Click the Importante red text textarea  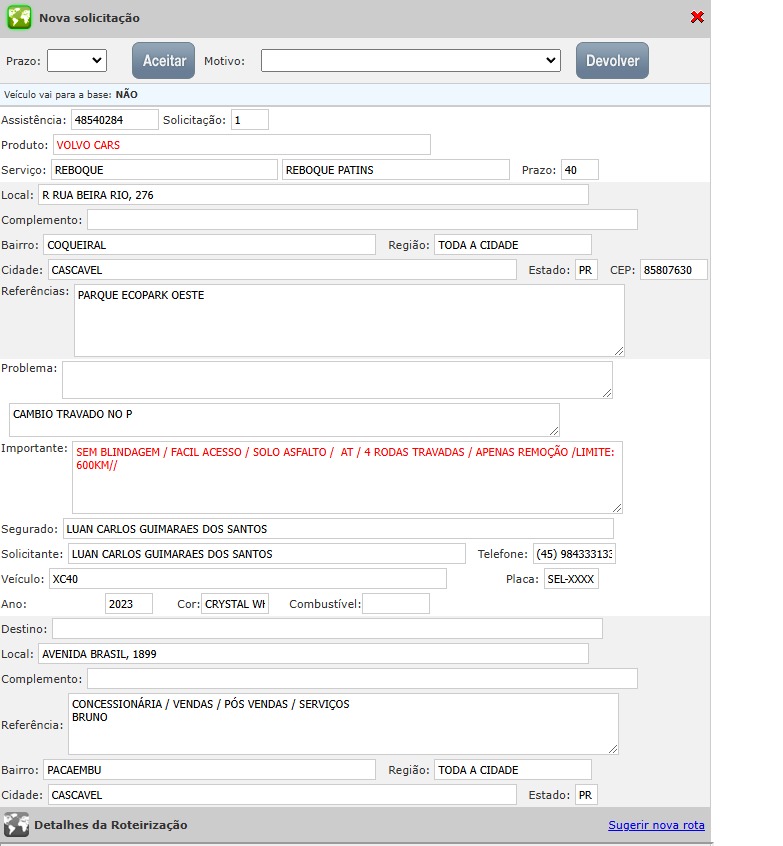click(347, 477)
